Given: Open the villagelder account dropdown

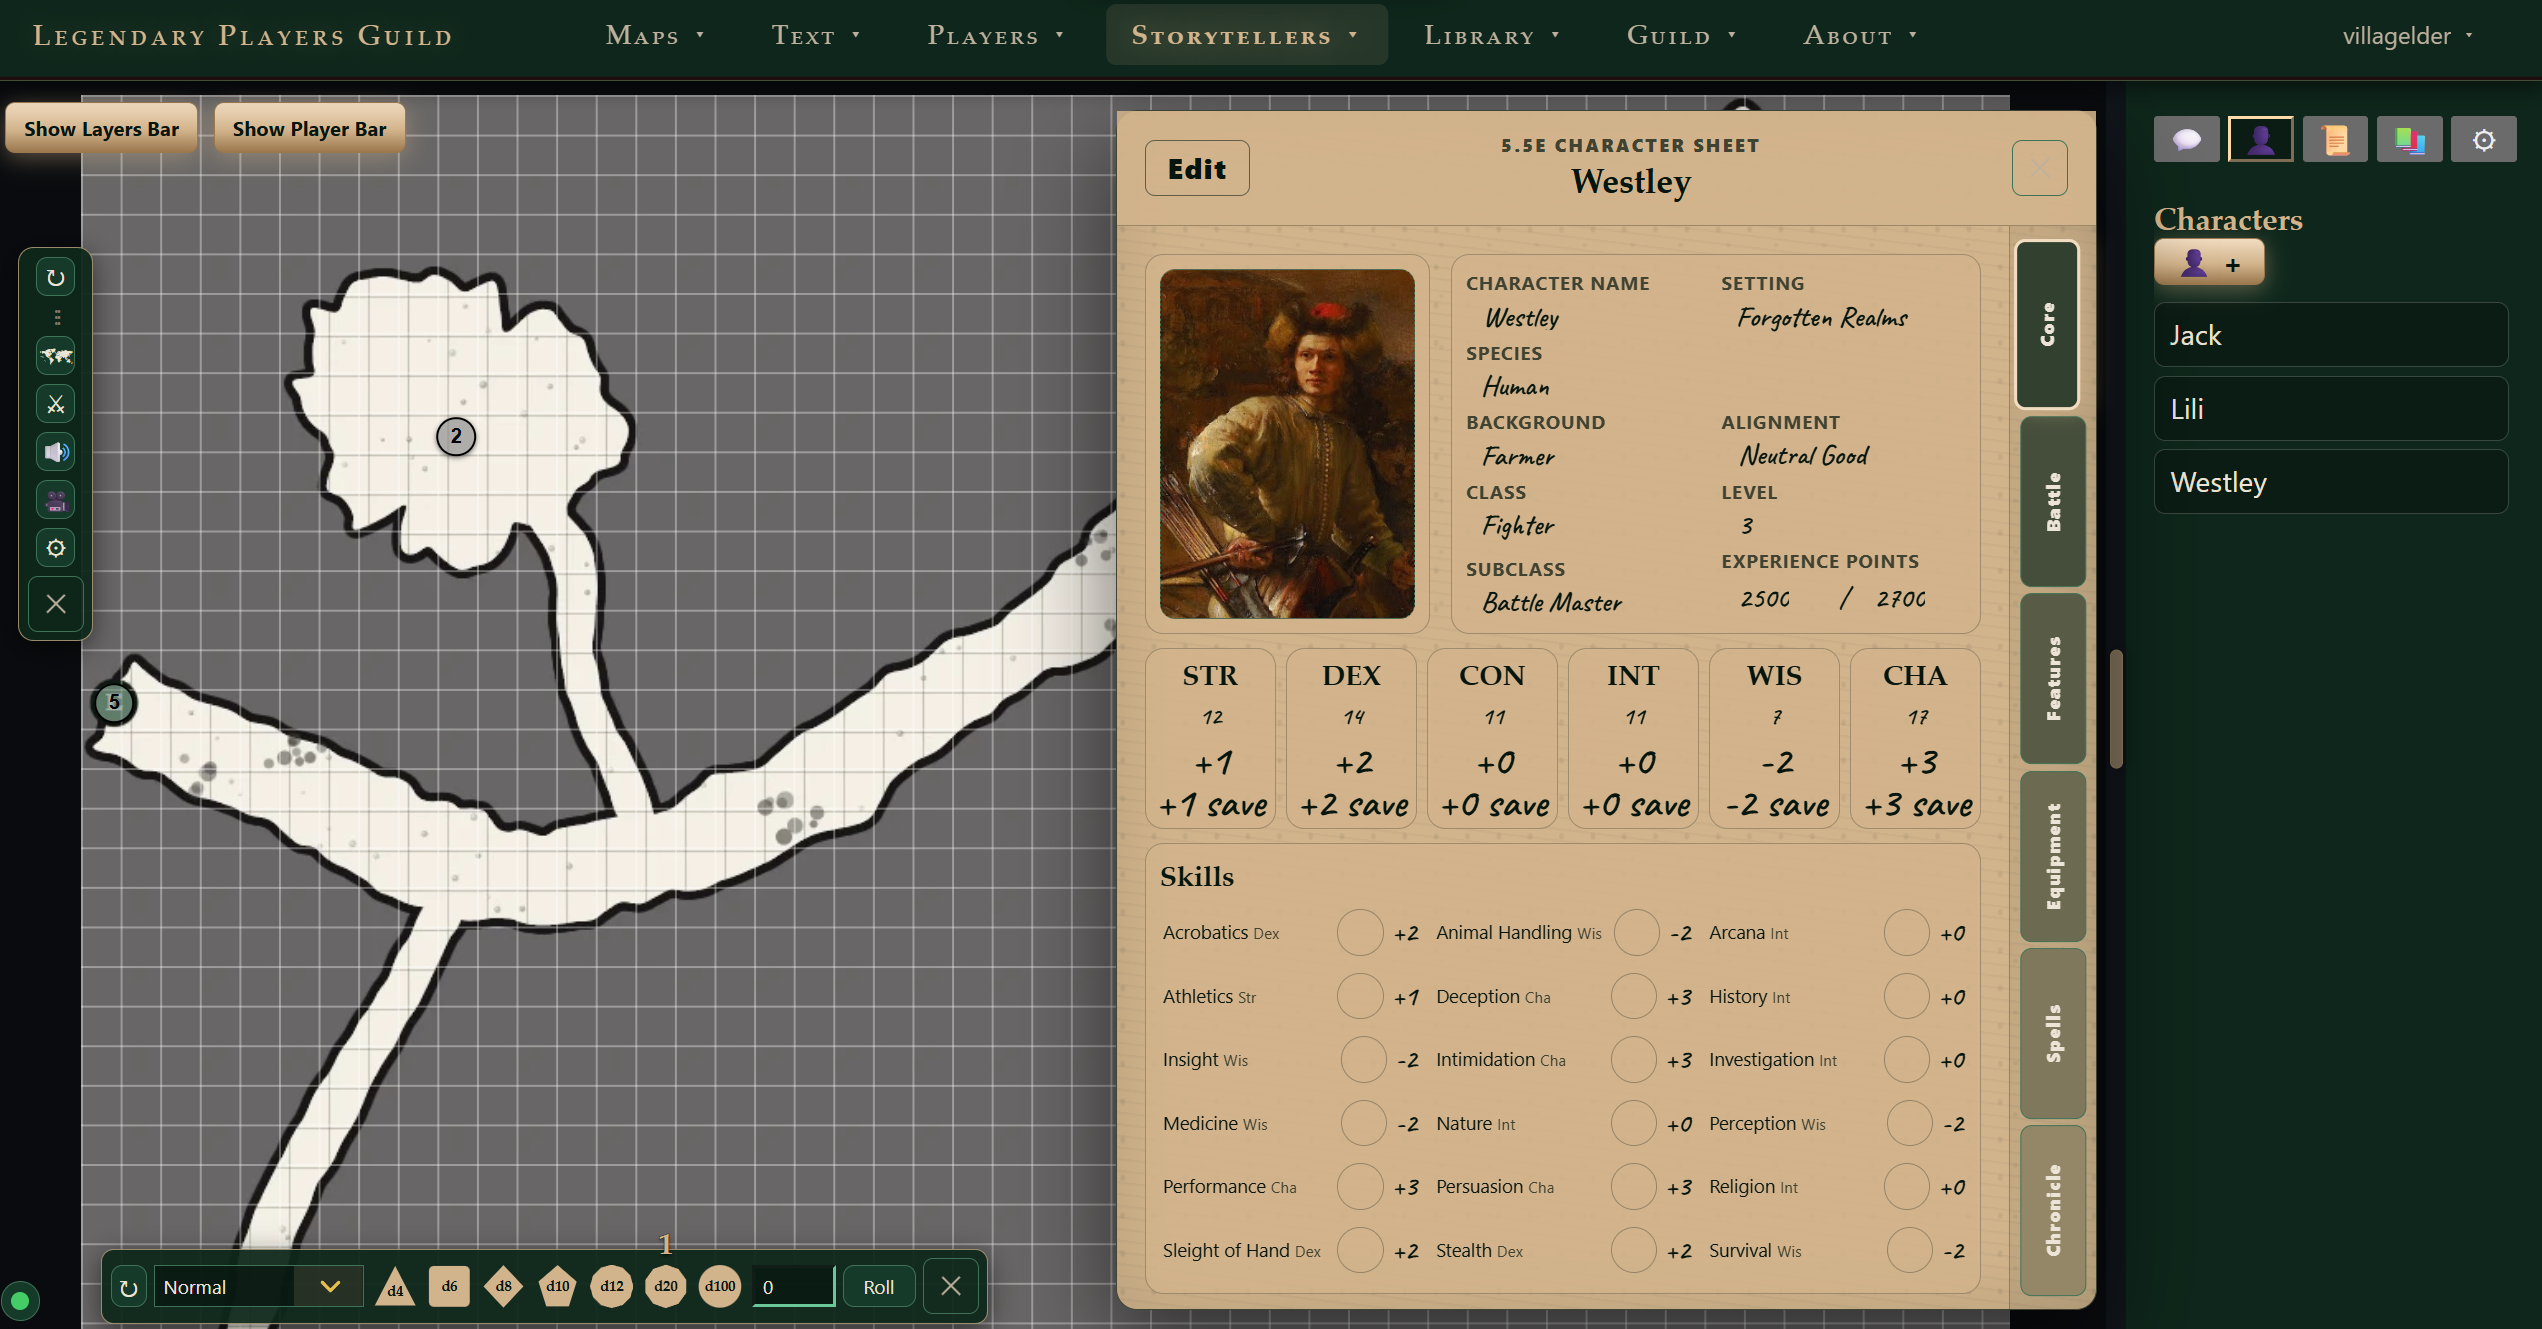Looking at the screenshot, I should coord(2407,36).
